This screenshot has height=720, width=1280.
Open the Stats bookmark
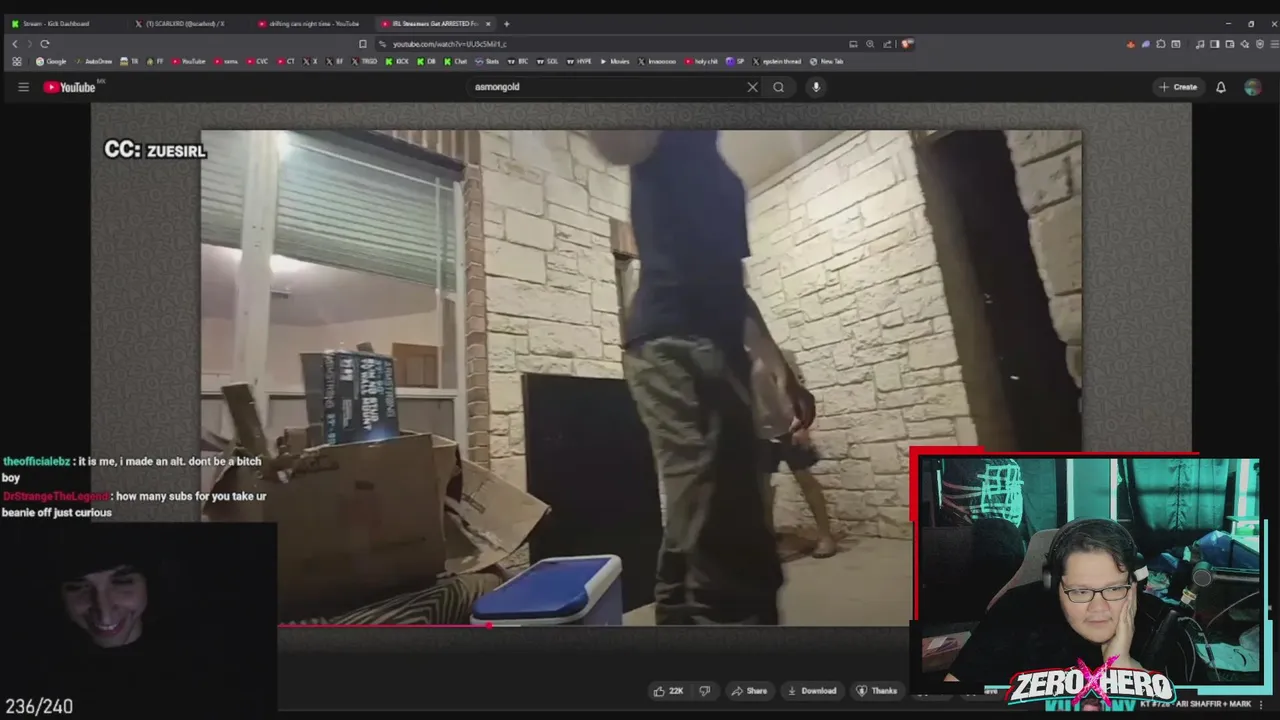[486, 61]
